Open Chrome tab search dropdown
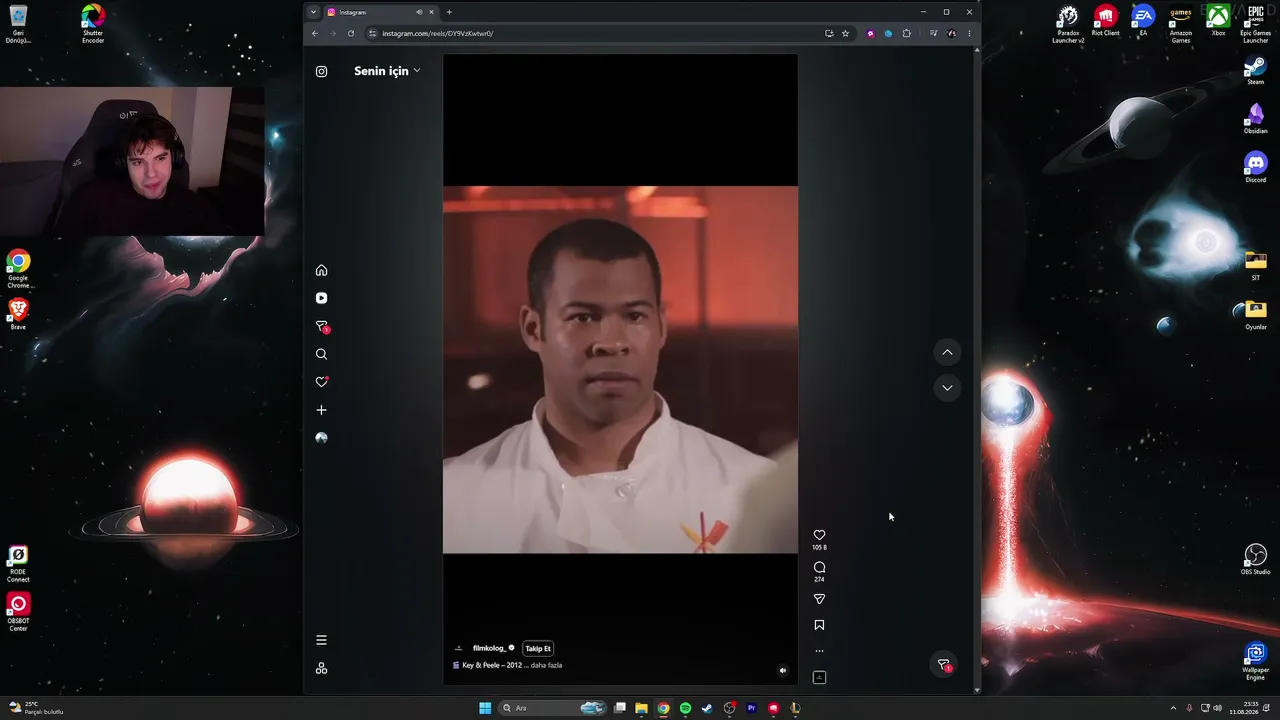The image size is (1280, 720). click(313, 12)
